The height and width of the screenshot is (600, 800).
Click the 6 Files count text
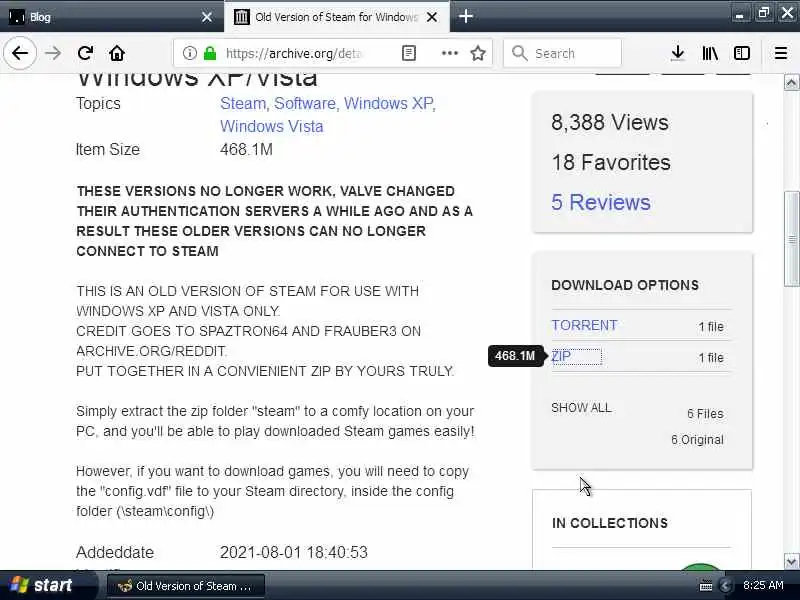click(x=705, y=414)
